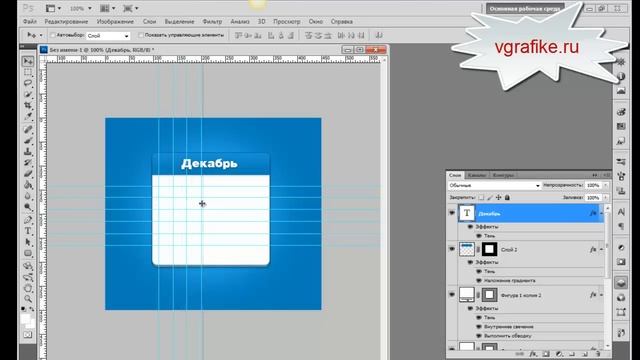Click the add layer style fx icon at panel bottom

click(x=533, y=354)
